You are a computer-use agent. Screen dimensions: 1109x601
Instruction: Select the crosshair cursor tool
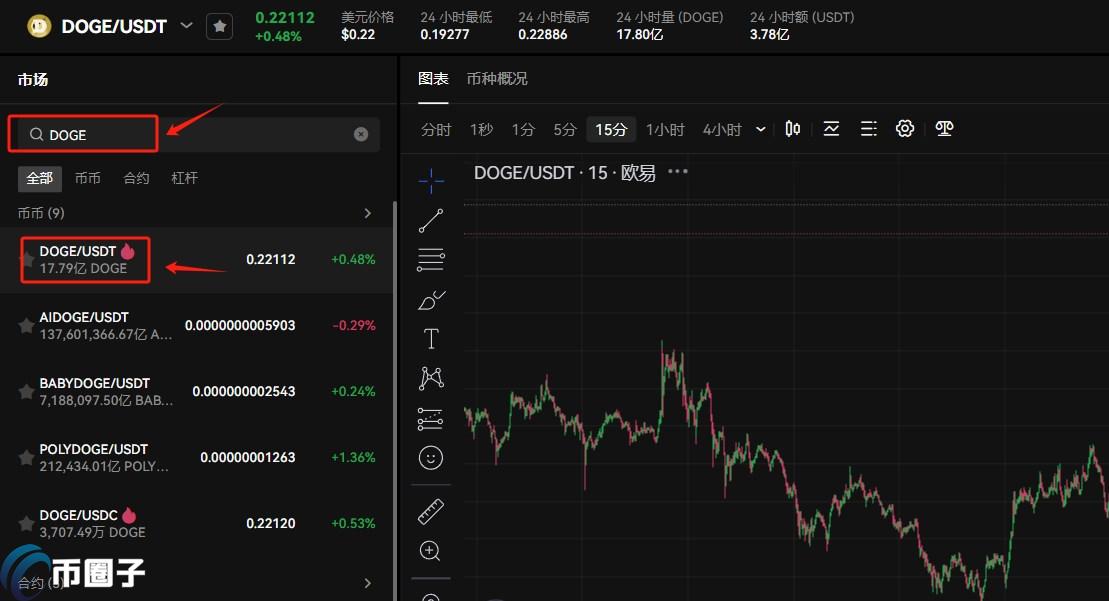(x=431, y=181)
